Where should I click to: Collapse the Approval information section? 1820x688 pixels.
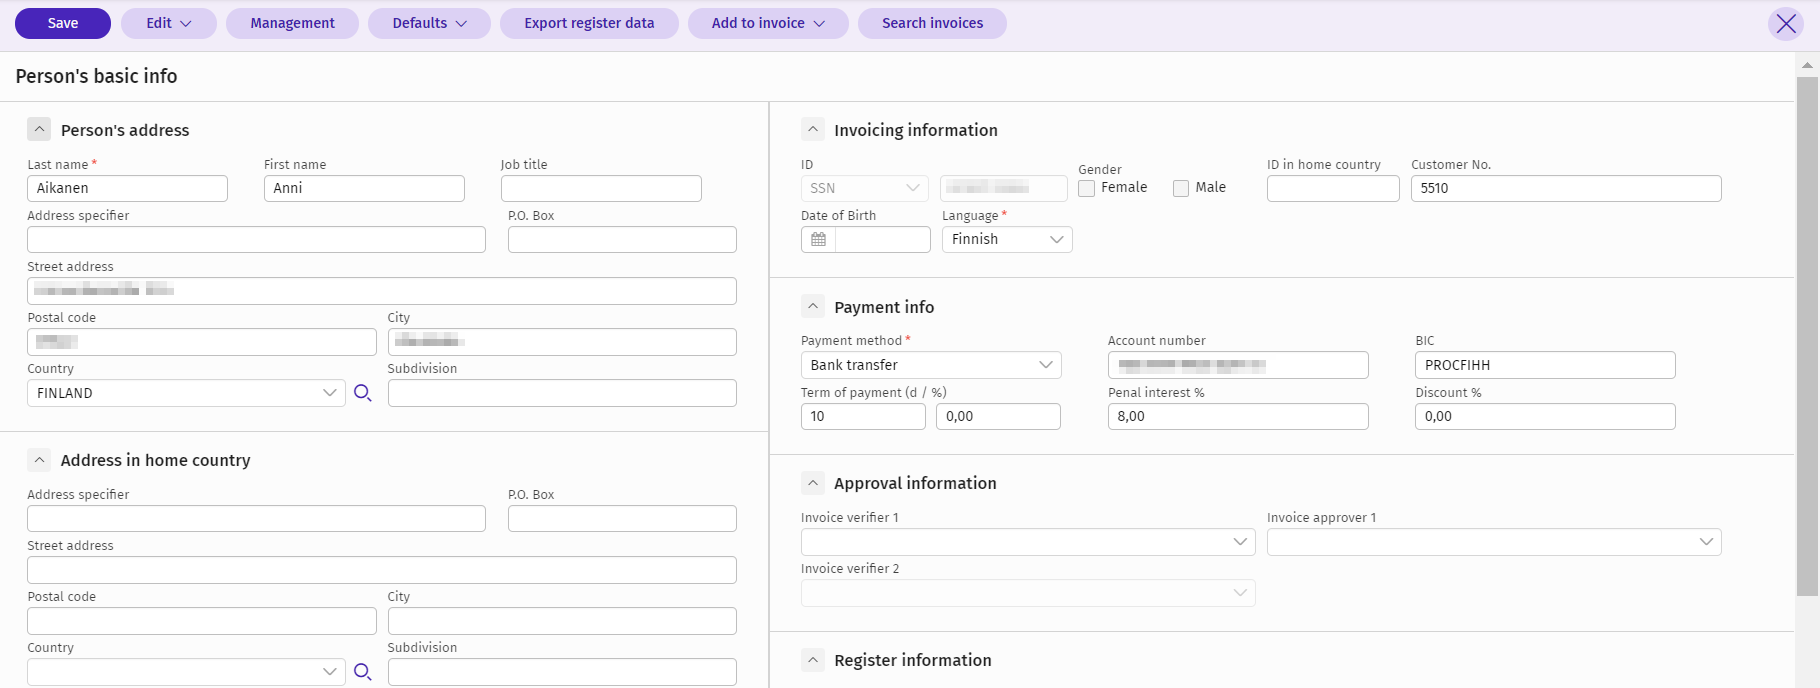pyautogui.click(x=813, y=483)
